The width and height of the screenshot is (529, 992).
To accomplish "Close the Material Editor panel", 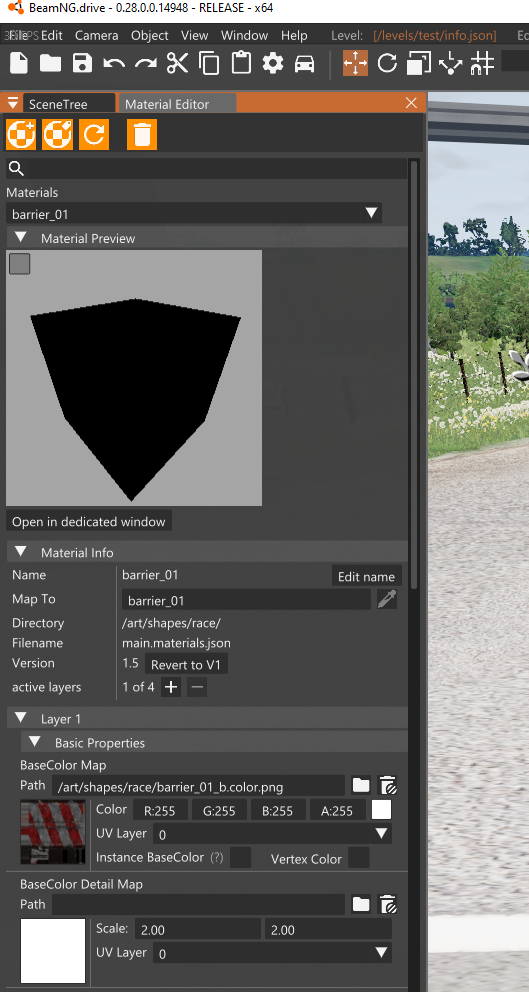I will click(x=411, y=103).
